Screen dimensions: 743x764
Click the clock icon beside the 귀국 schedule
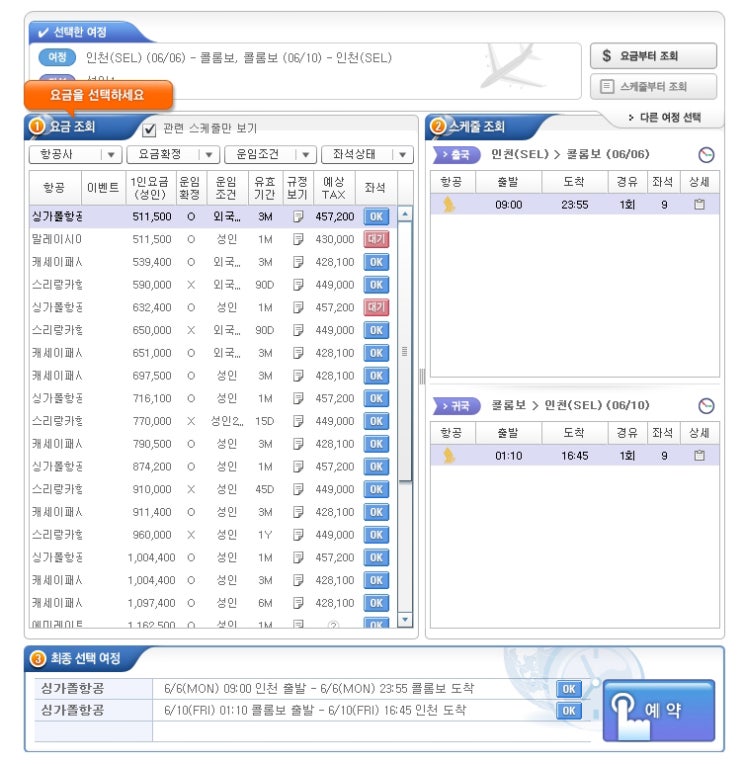[x=706, y=406]
